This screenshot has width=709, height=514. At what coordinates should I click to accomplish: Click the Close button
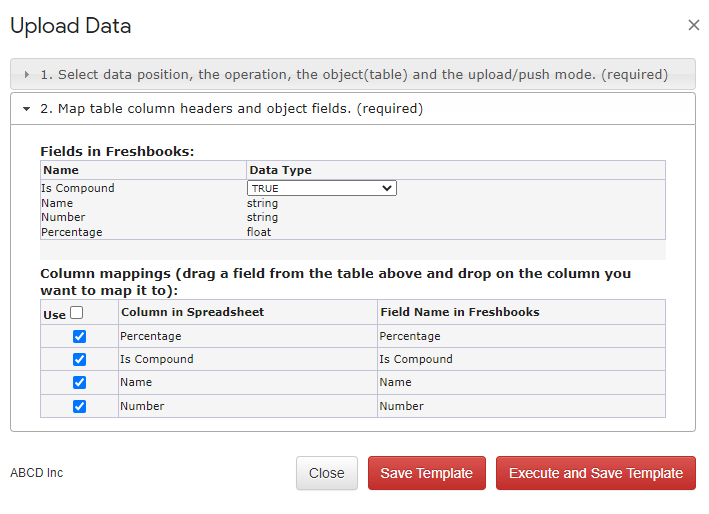coord(326,473)
